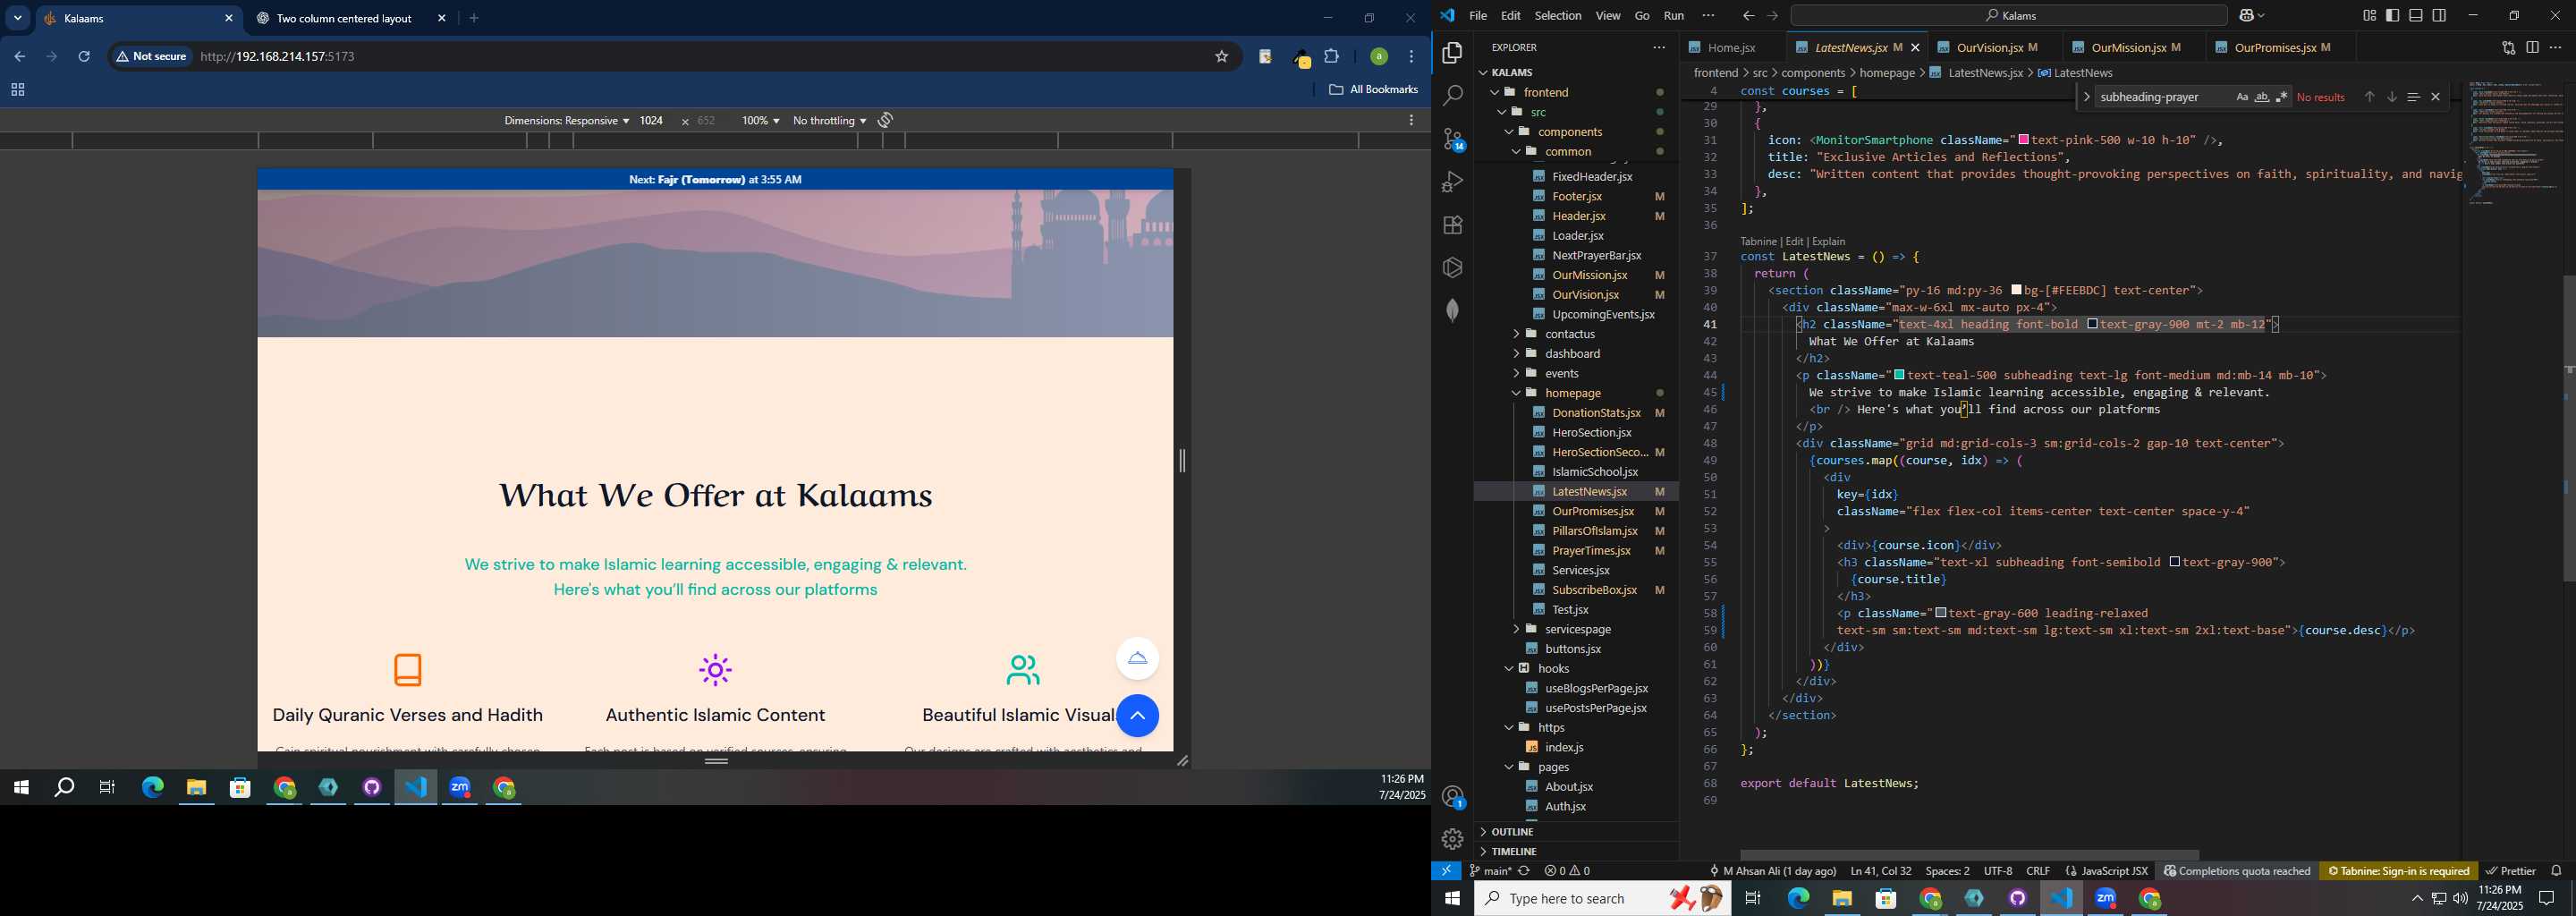This screenshot has width=2576, height=916.
Task: Expand the TIMELINE section
Action: [1513, 852]
